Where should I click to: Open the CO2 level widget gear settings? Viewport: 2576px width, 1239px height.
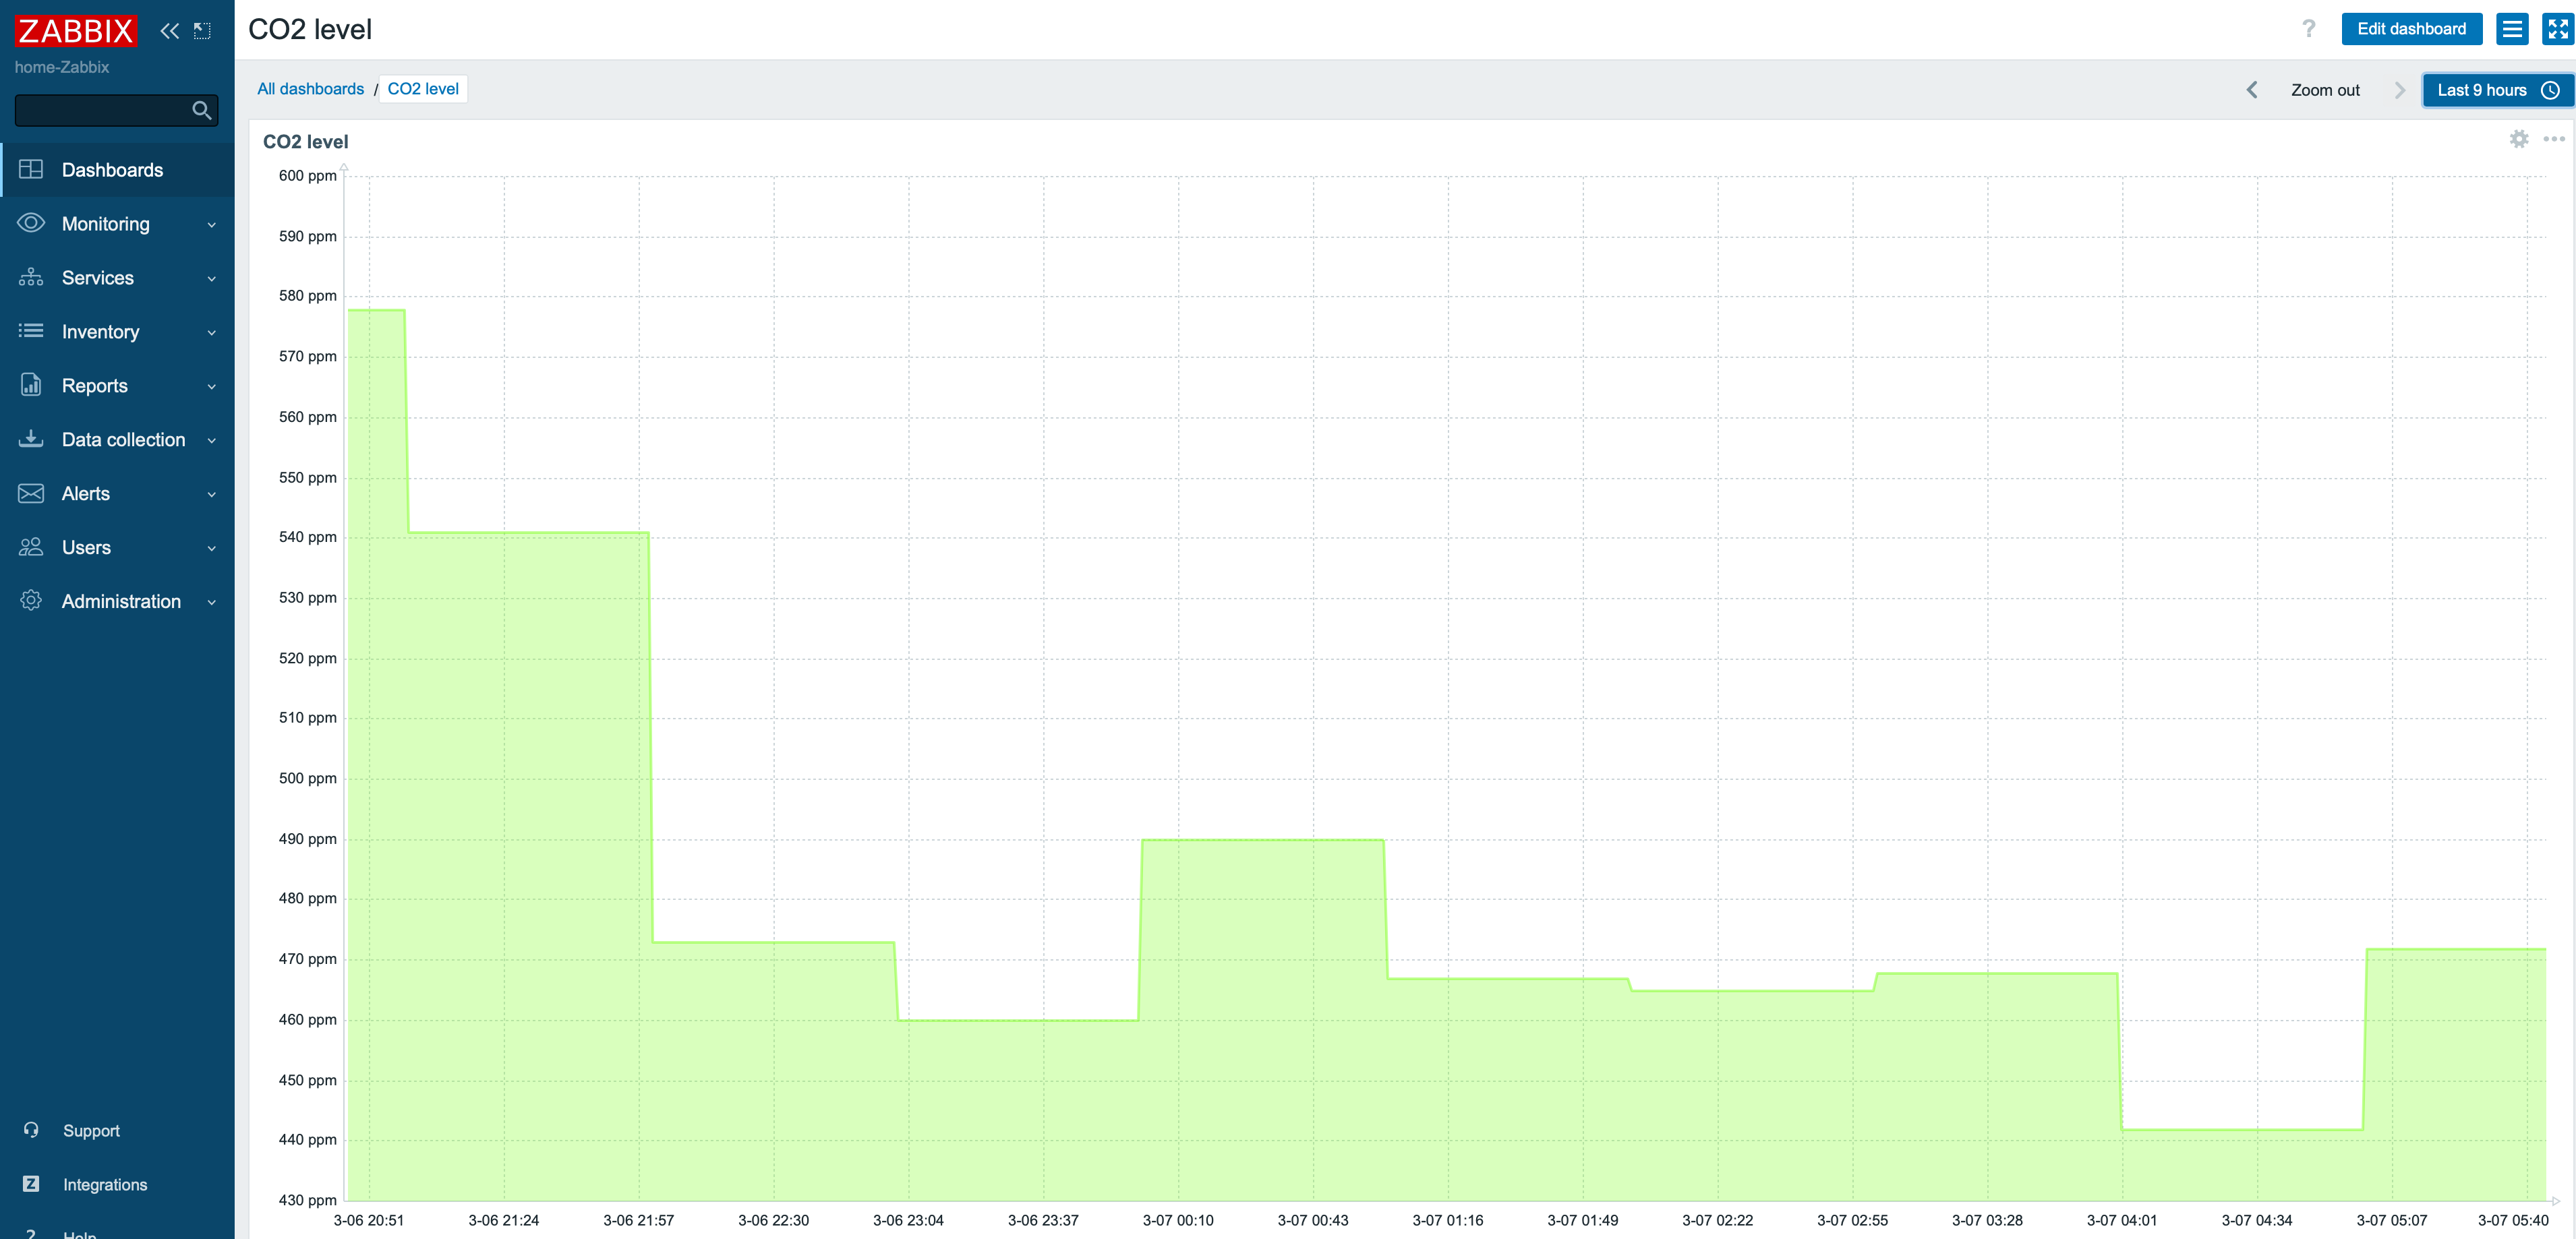coord(2518,140)
